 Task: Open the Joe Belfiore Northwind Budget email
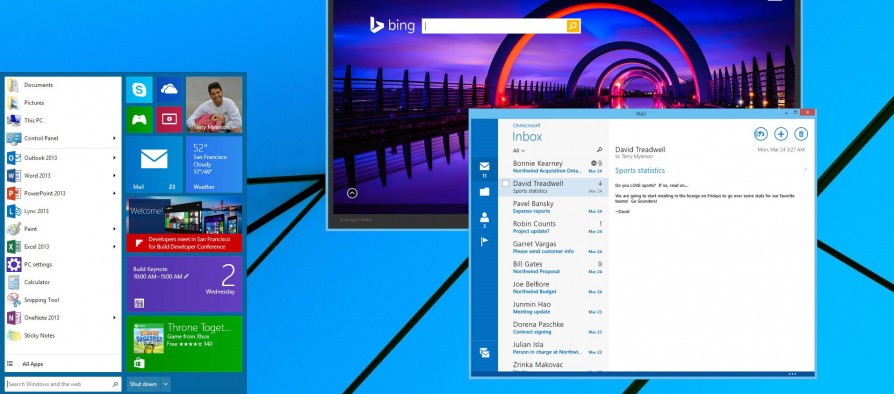554,287
